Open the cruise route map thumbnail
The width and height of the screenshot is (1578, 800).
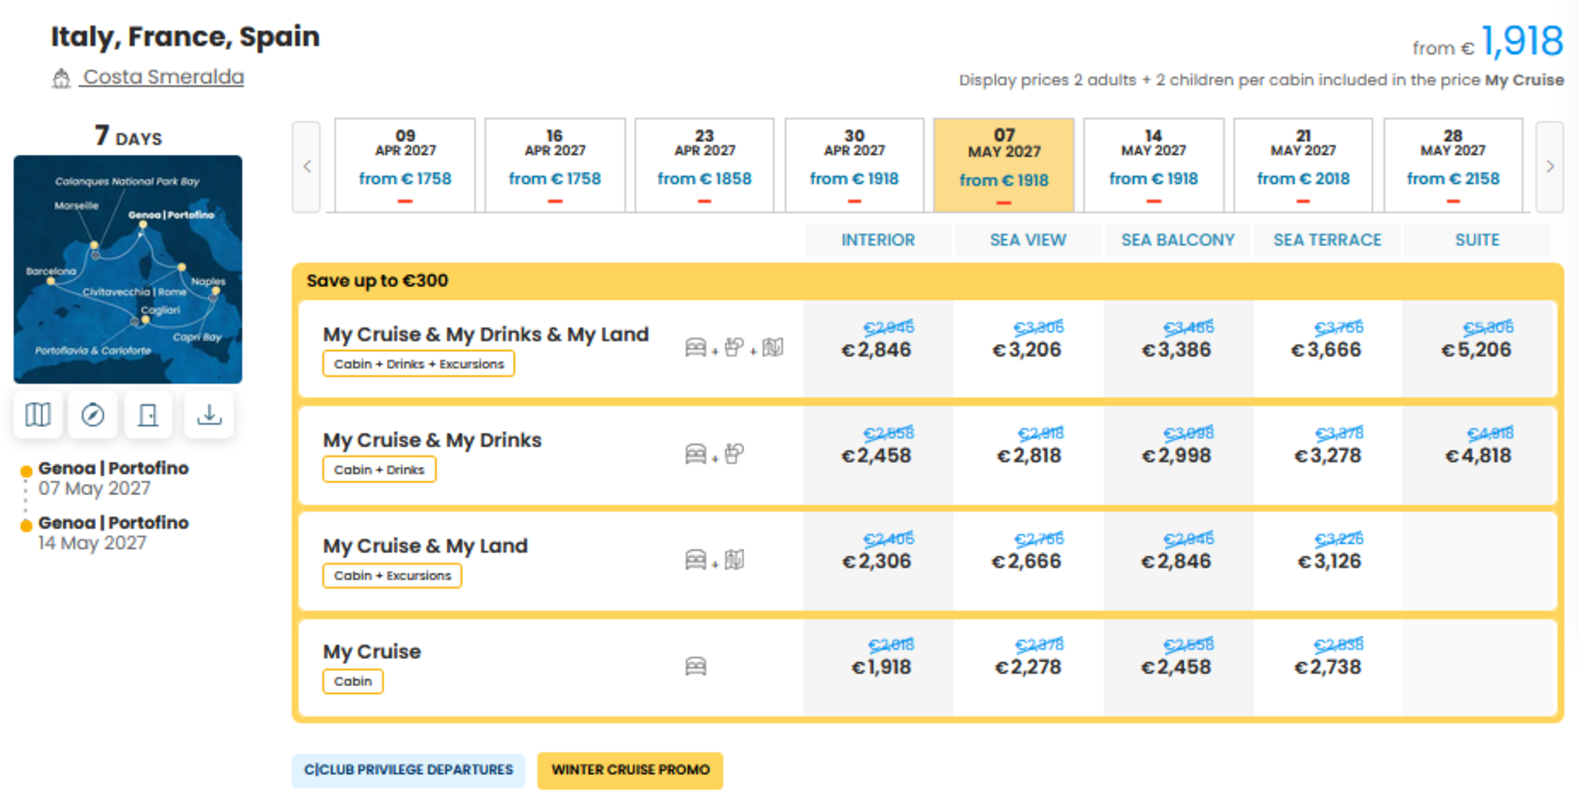128,269
